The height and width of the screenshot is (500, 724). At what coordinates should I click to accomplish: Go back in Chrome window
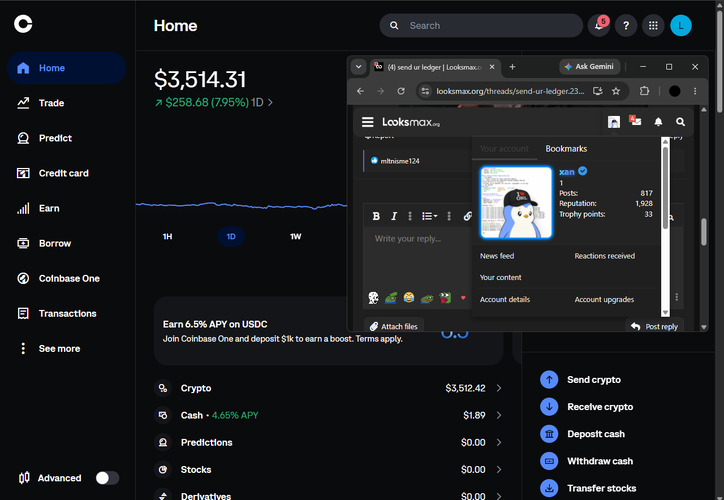click(360, 91)
